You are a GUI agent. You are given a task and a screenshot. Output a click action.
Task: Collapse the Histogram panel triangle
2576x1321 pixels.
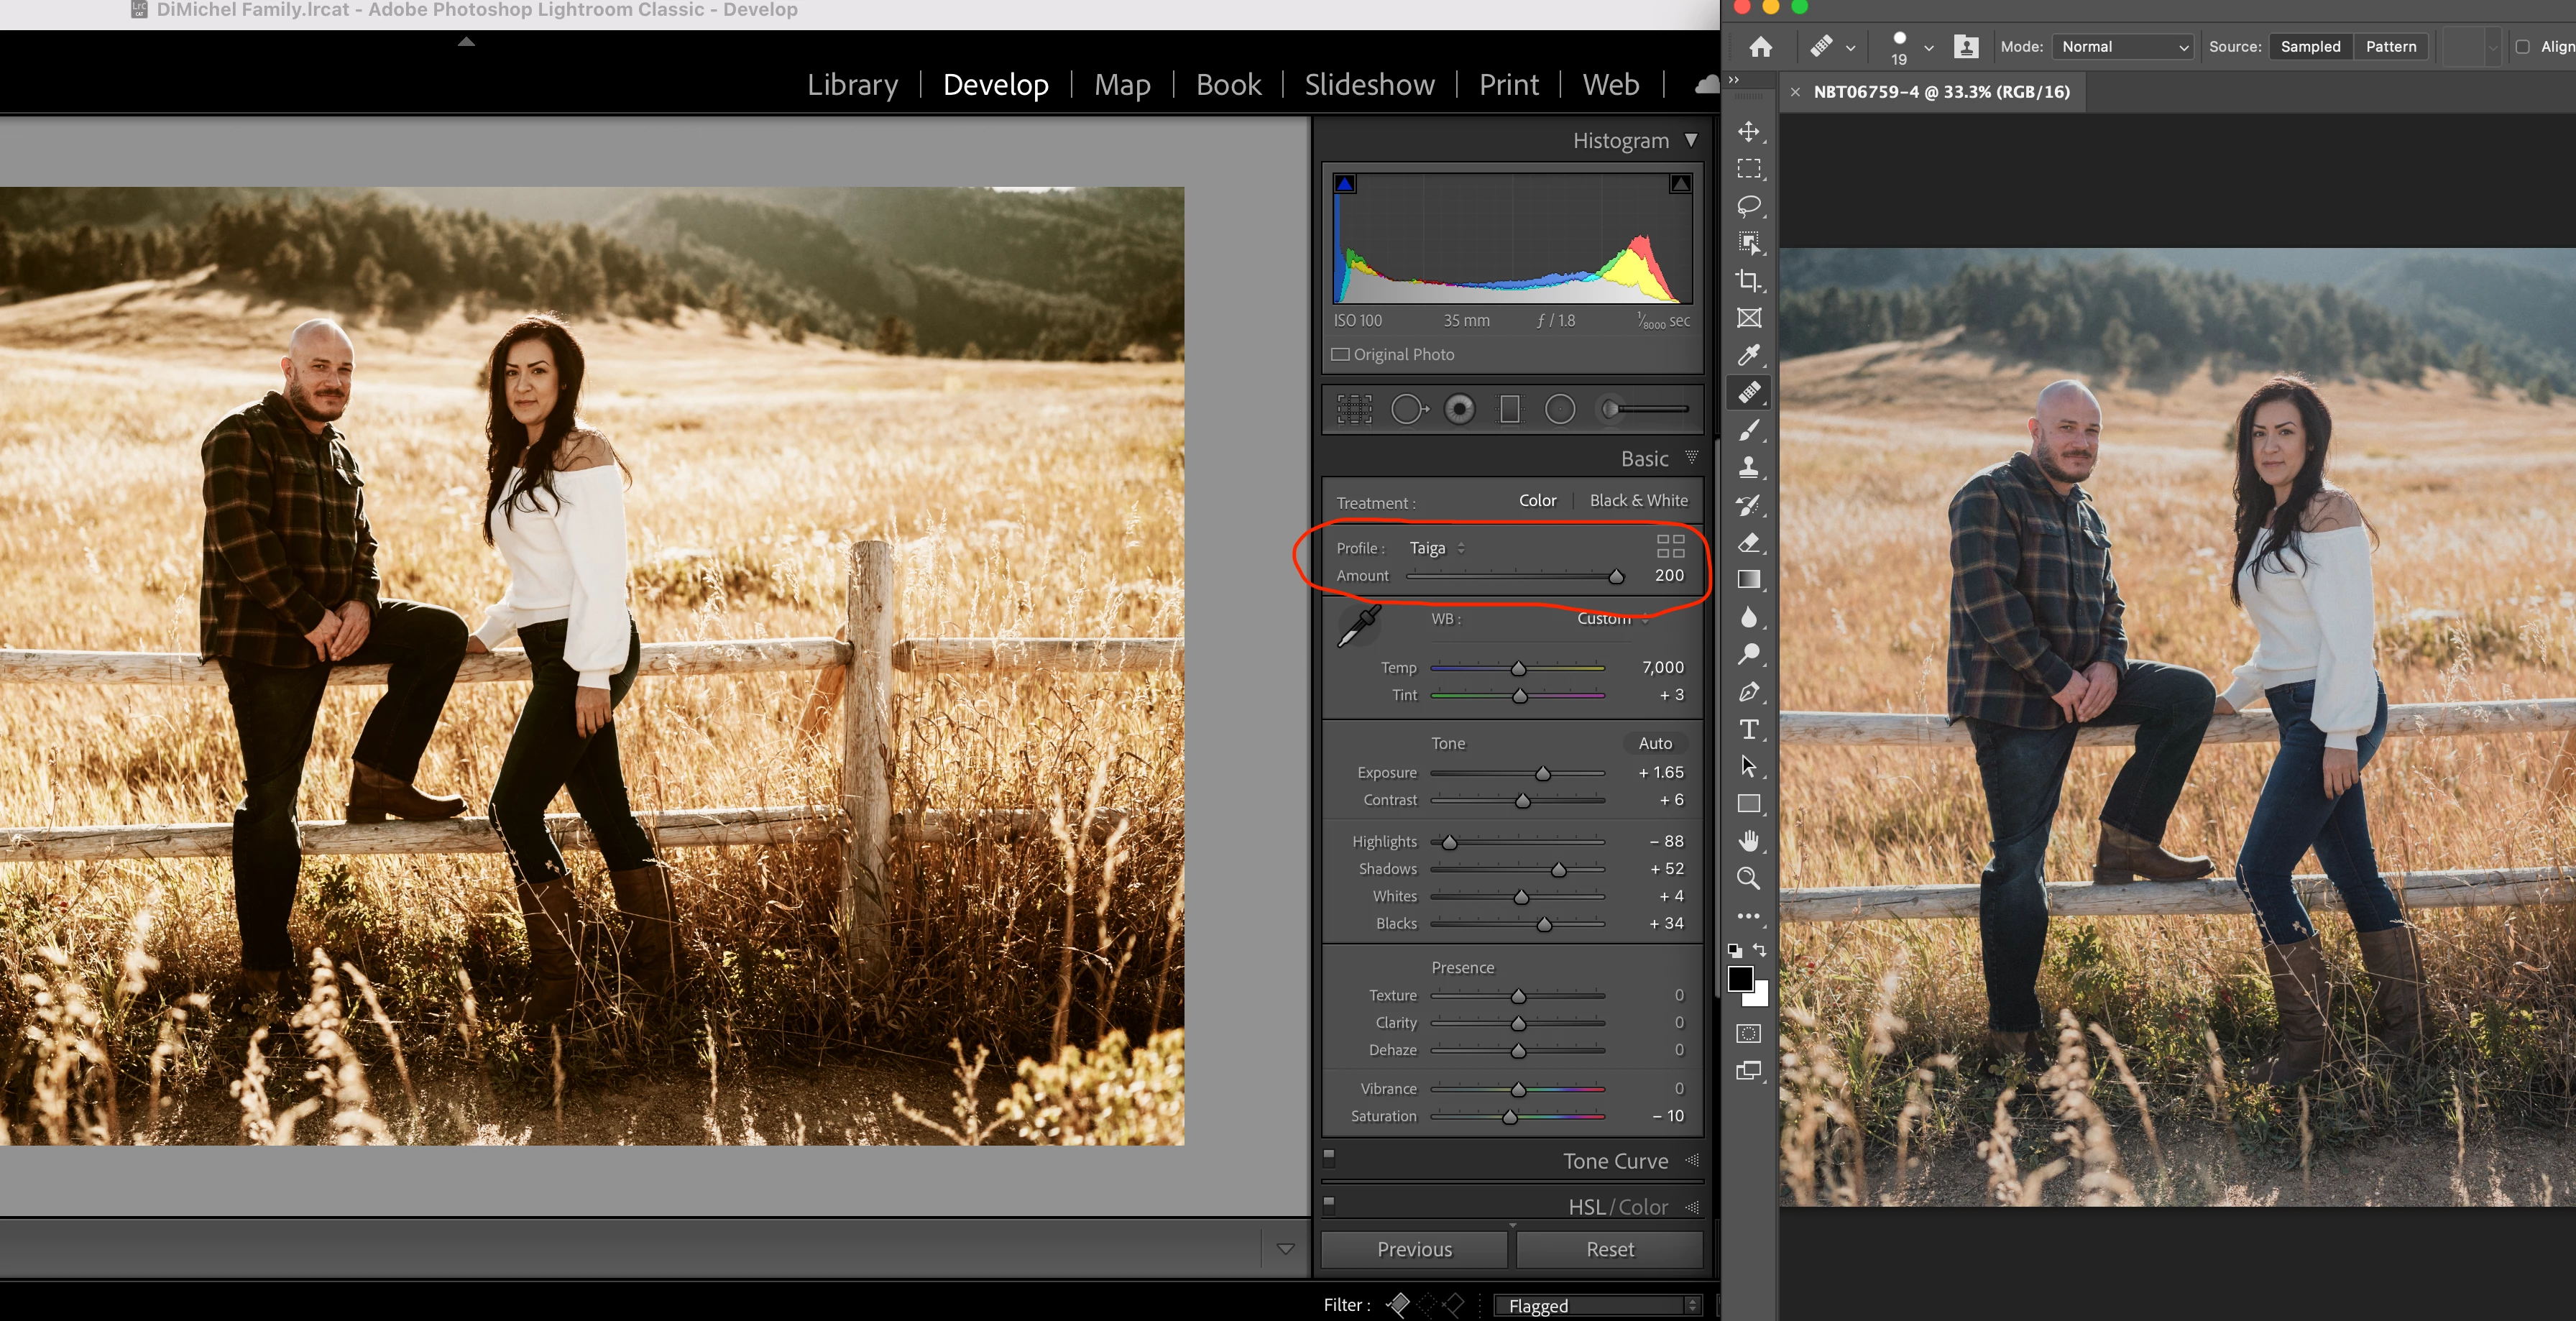point(1690,140)
